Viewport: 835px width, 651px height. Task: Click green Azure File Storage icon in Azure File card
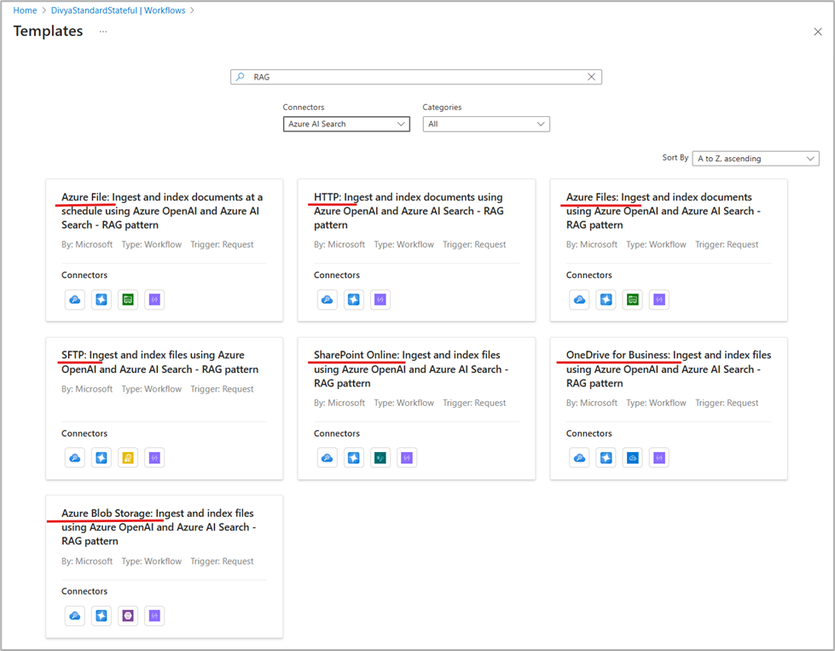coord(128,299)
